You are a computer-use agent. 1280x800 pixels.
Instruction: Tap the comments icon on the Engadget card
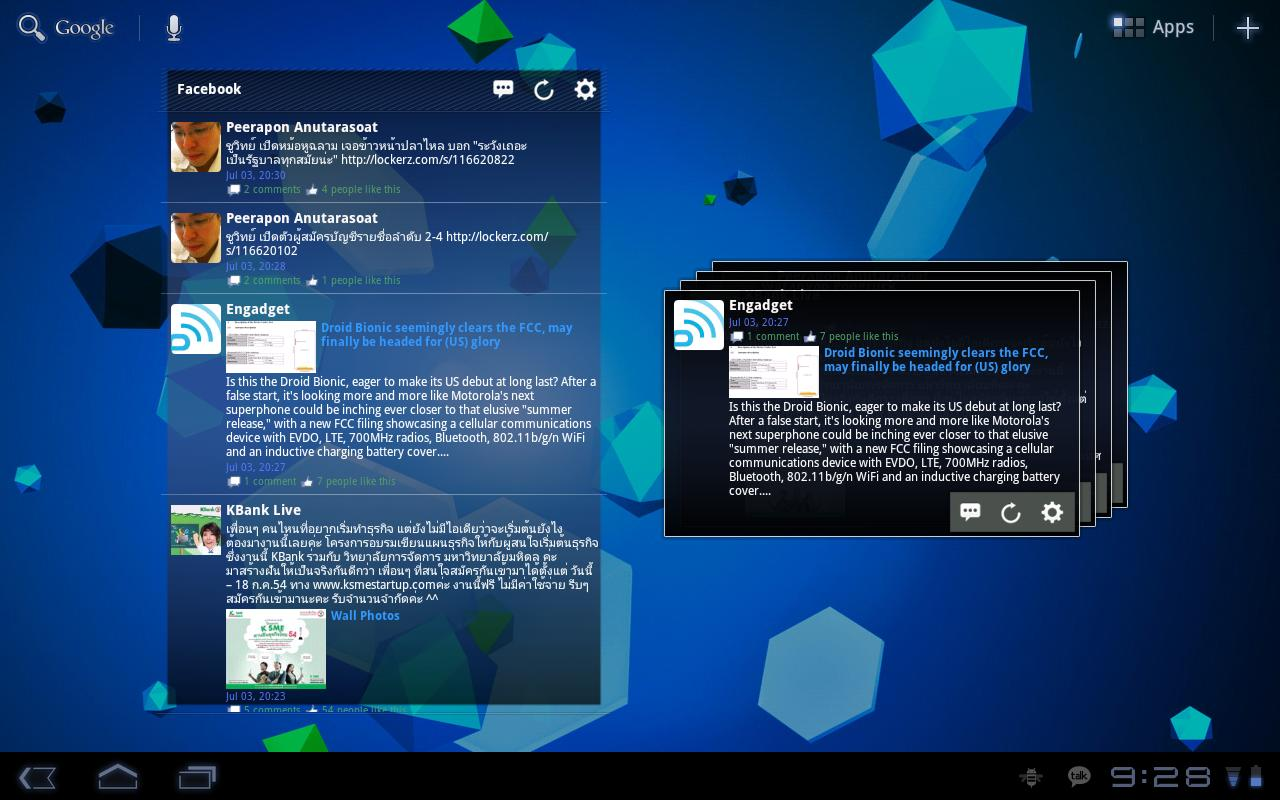pos(969,512)
